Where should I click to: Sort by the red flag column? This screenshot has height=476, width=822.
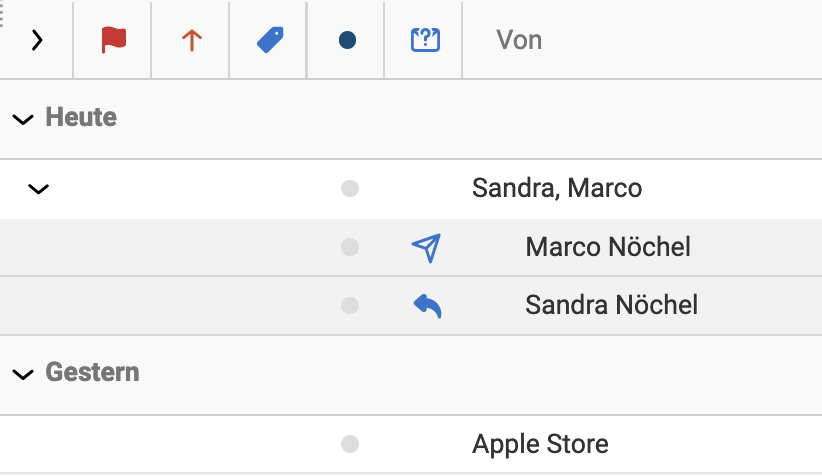click(114, 40)
